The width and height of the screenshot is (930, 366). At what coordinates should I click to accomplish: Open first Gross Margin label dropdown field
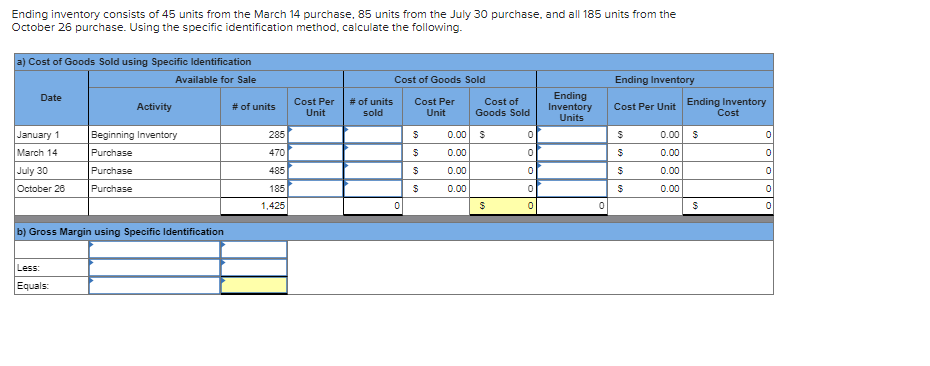point(154,250)
